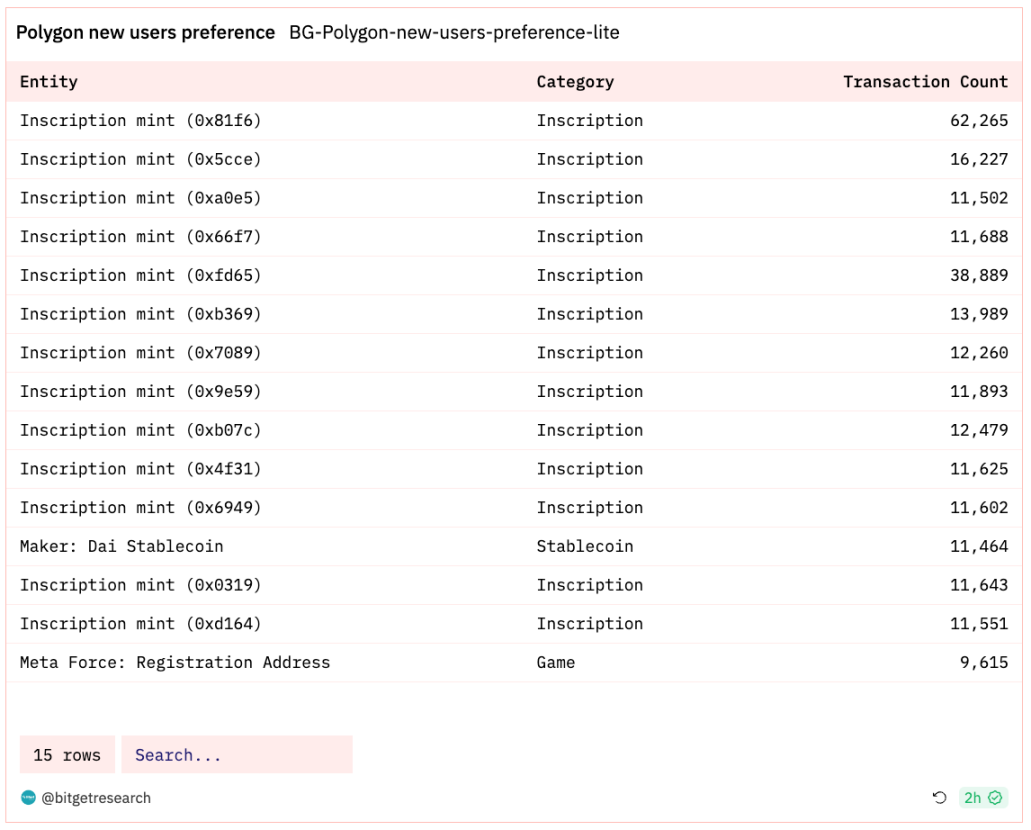Click the 12,260 transaction count value
This screenshot has width=1031, height=830.
978,353
